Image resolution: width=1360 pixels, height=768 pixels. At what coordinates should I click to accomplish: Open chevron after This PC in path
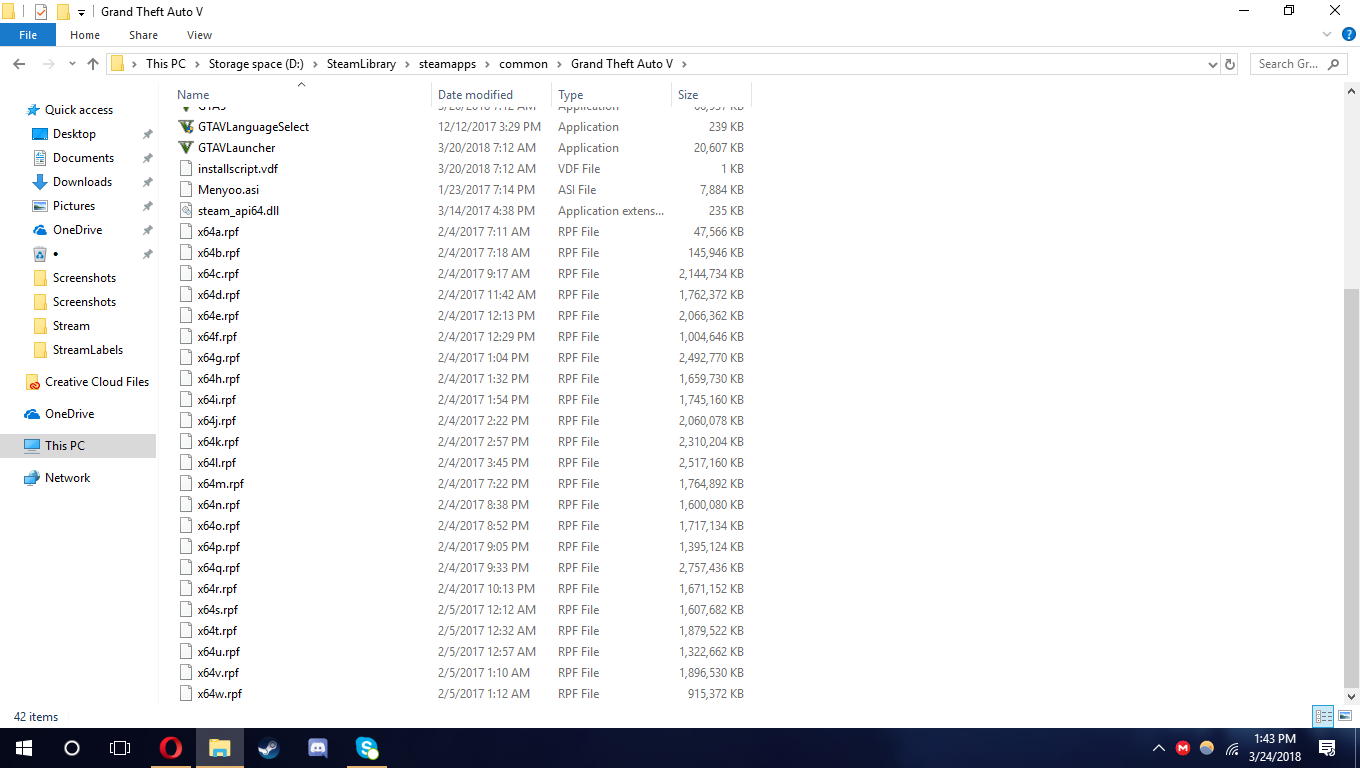197,64
